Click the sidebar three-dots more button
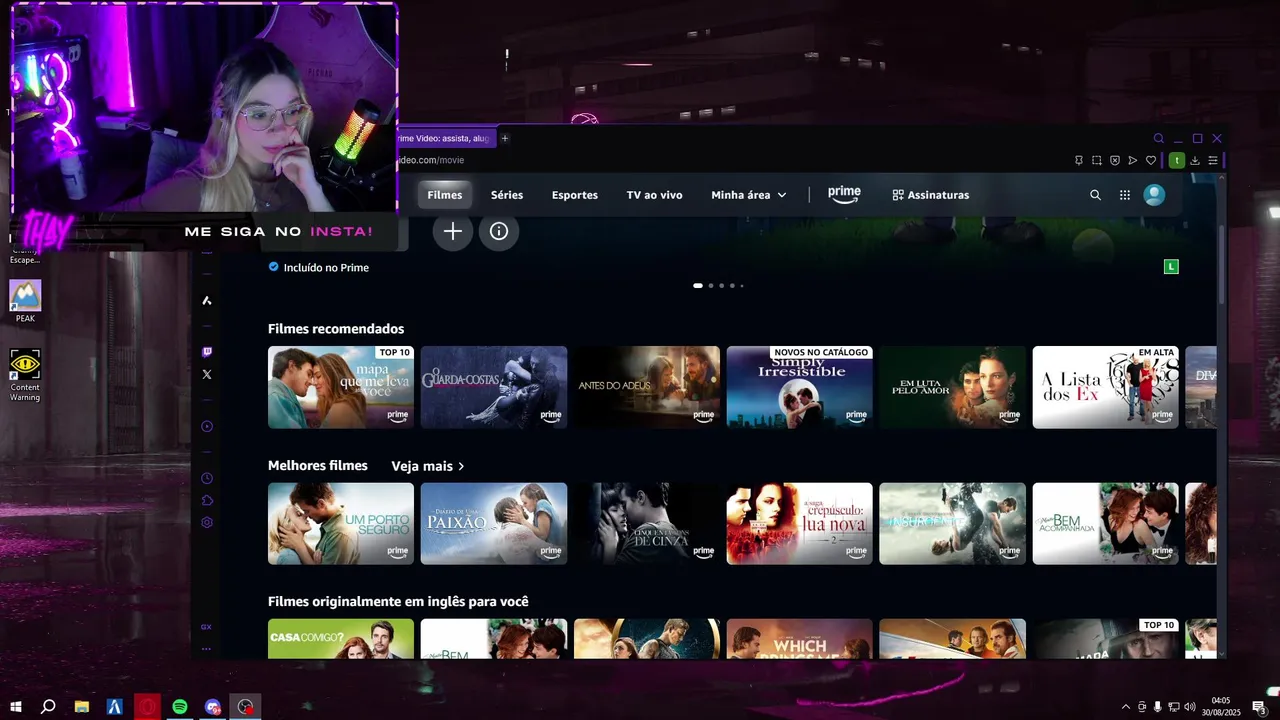 206,648
